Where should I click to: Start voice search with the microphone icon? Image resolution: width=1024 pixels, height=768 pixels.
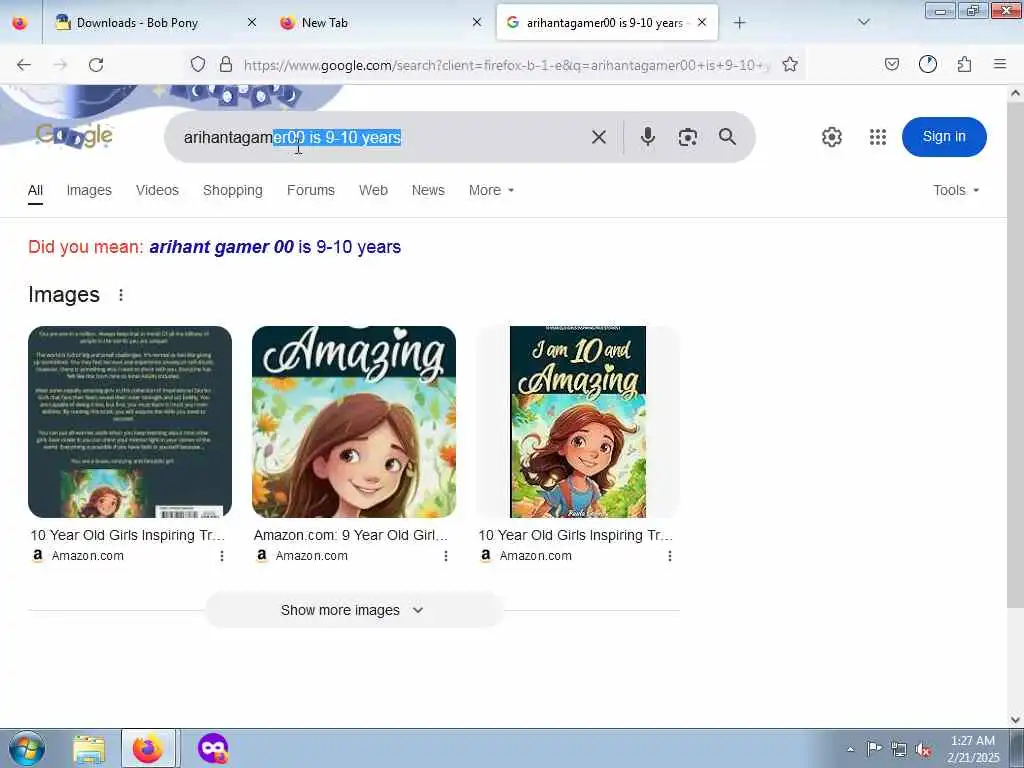point(648,136)
